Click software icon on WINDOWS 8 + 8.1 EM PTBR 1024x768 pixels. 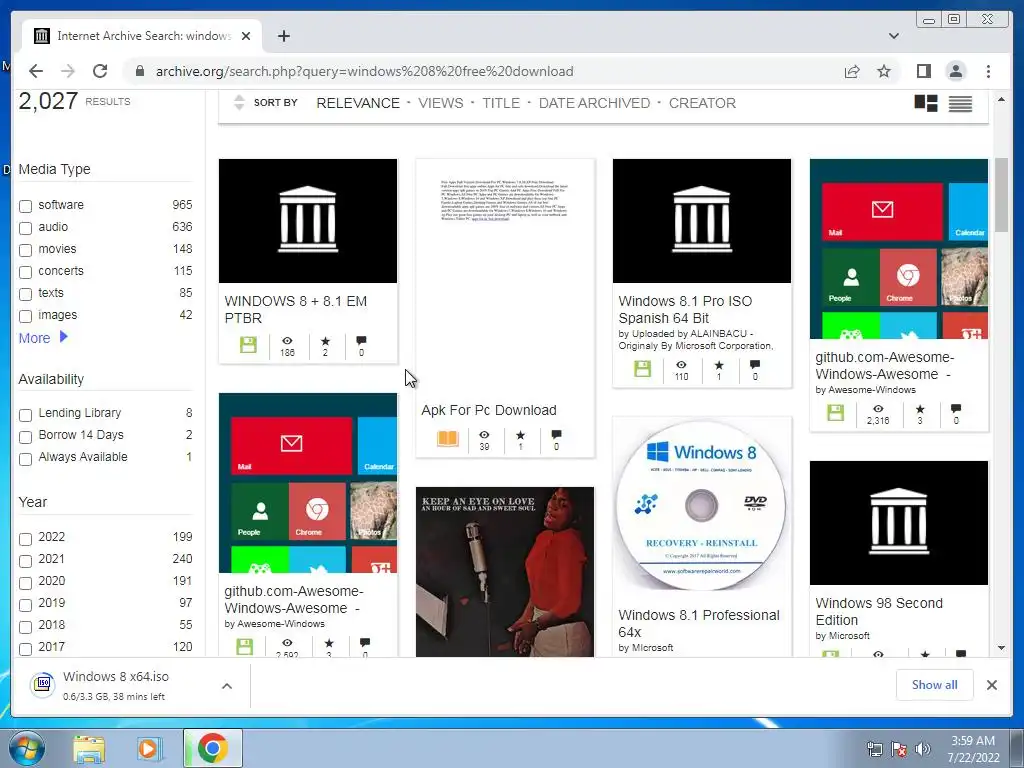[248, 345]
